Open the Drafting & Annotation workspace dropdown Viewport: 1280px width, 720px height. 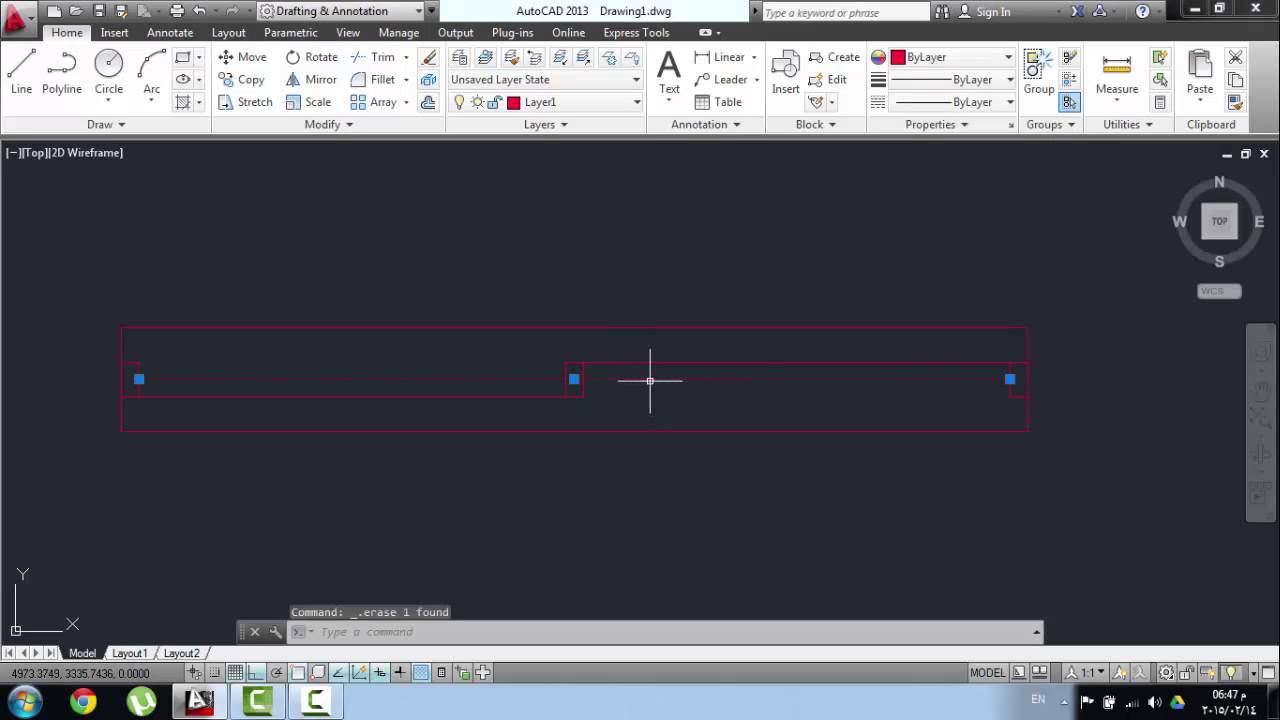click(x=340, y=11)
